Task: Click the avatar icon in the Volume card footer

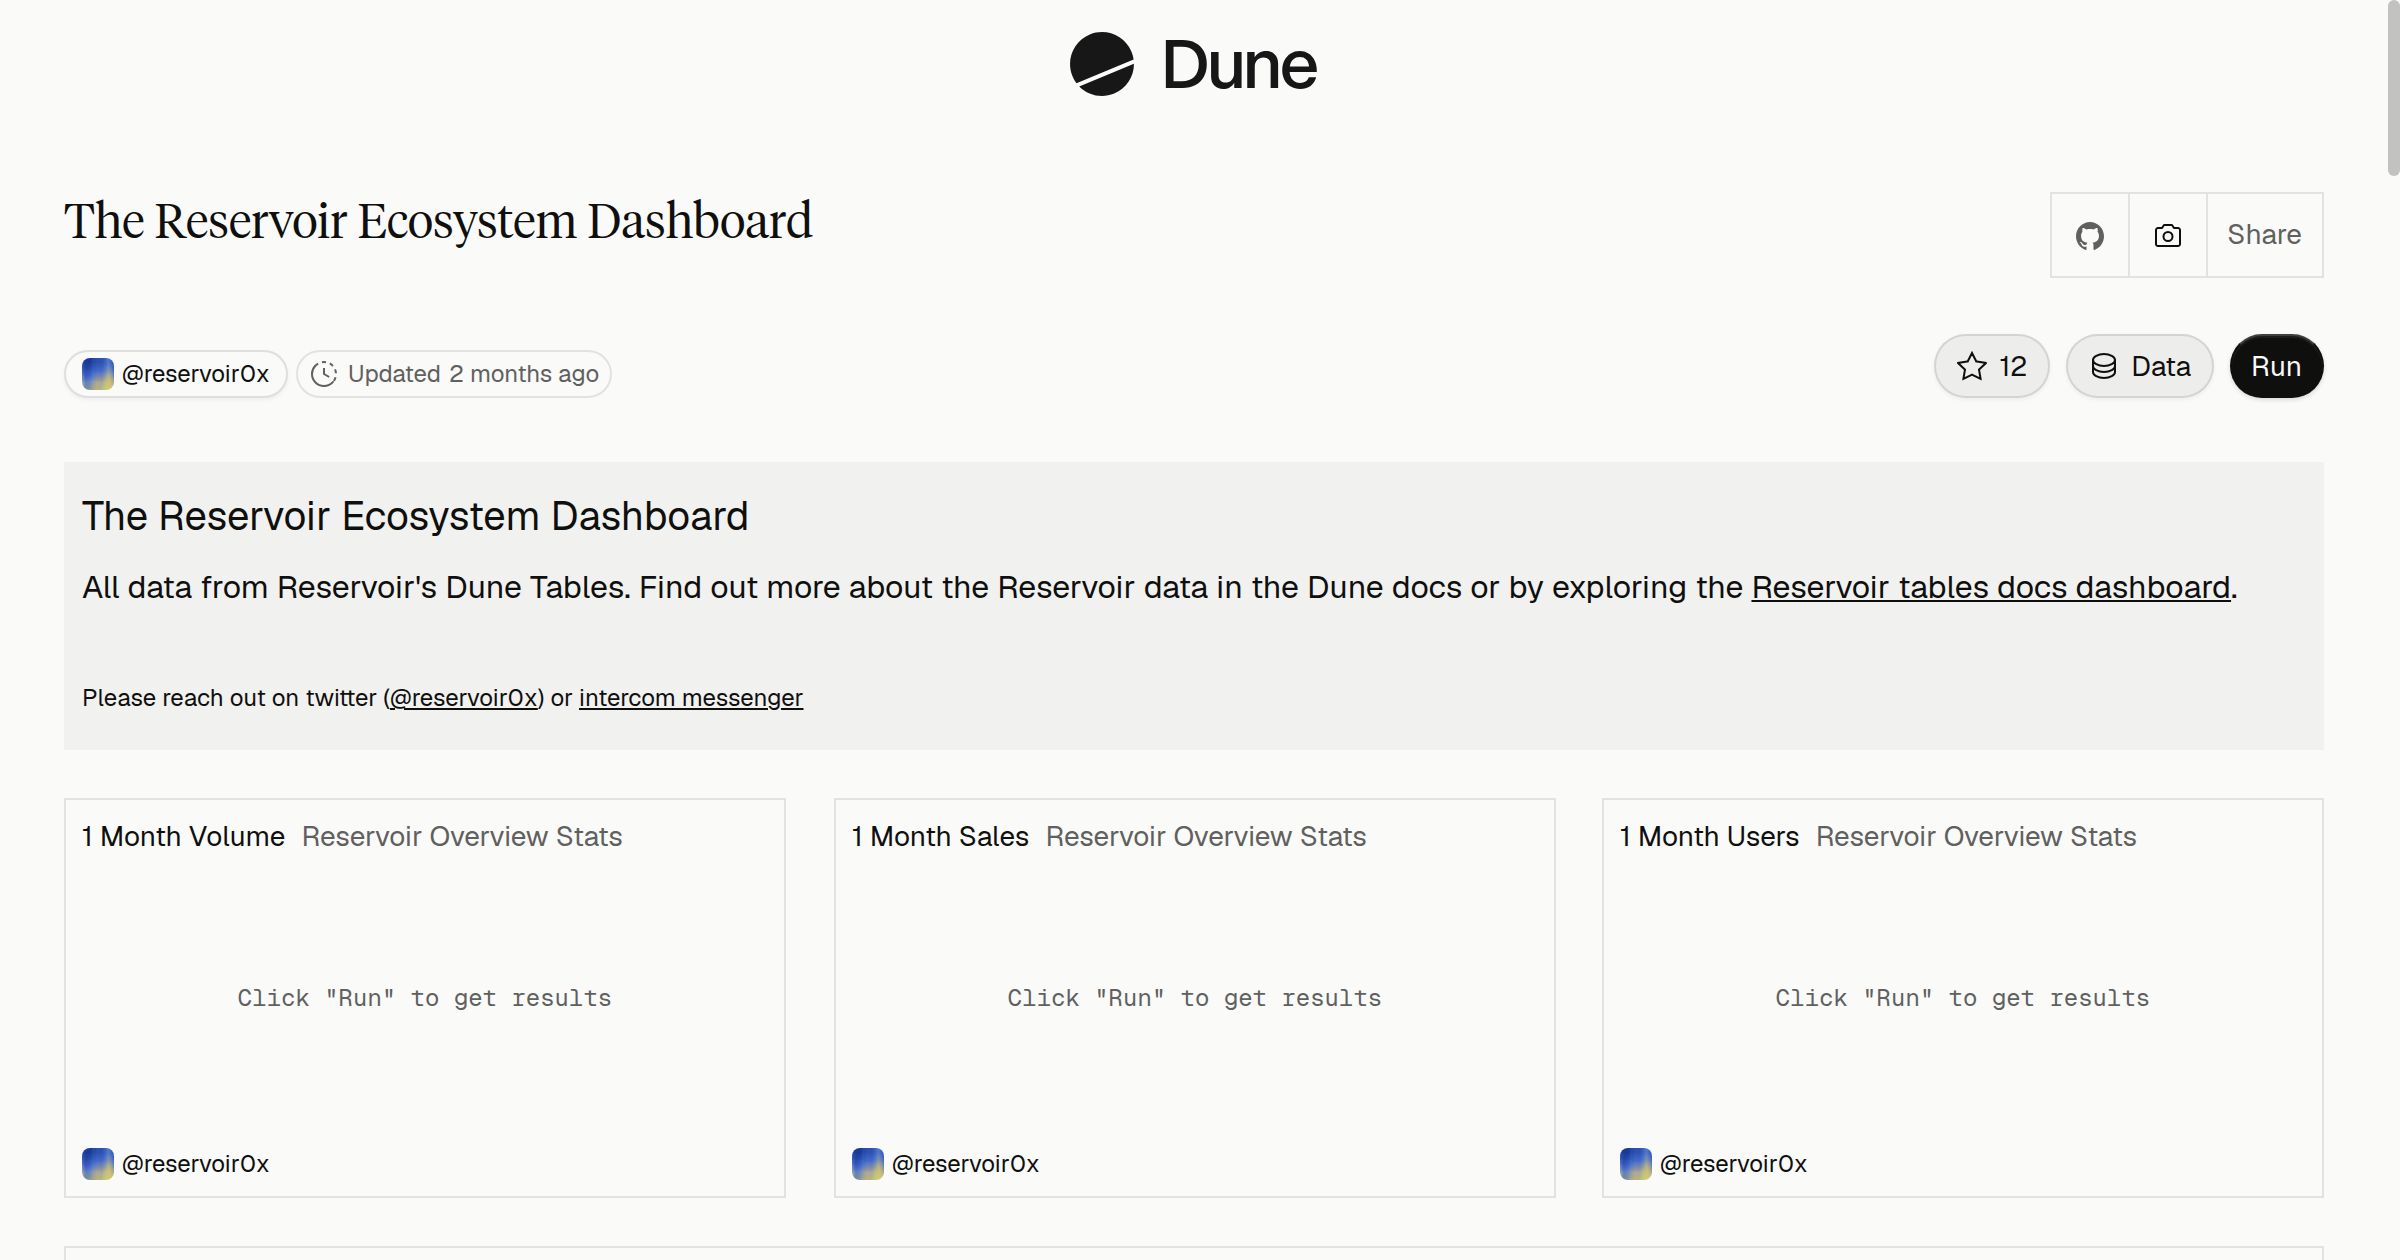Action: (98, 1164)
